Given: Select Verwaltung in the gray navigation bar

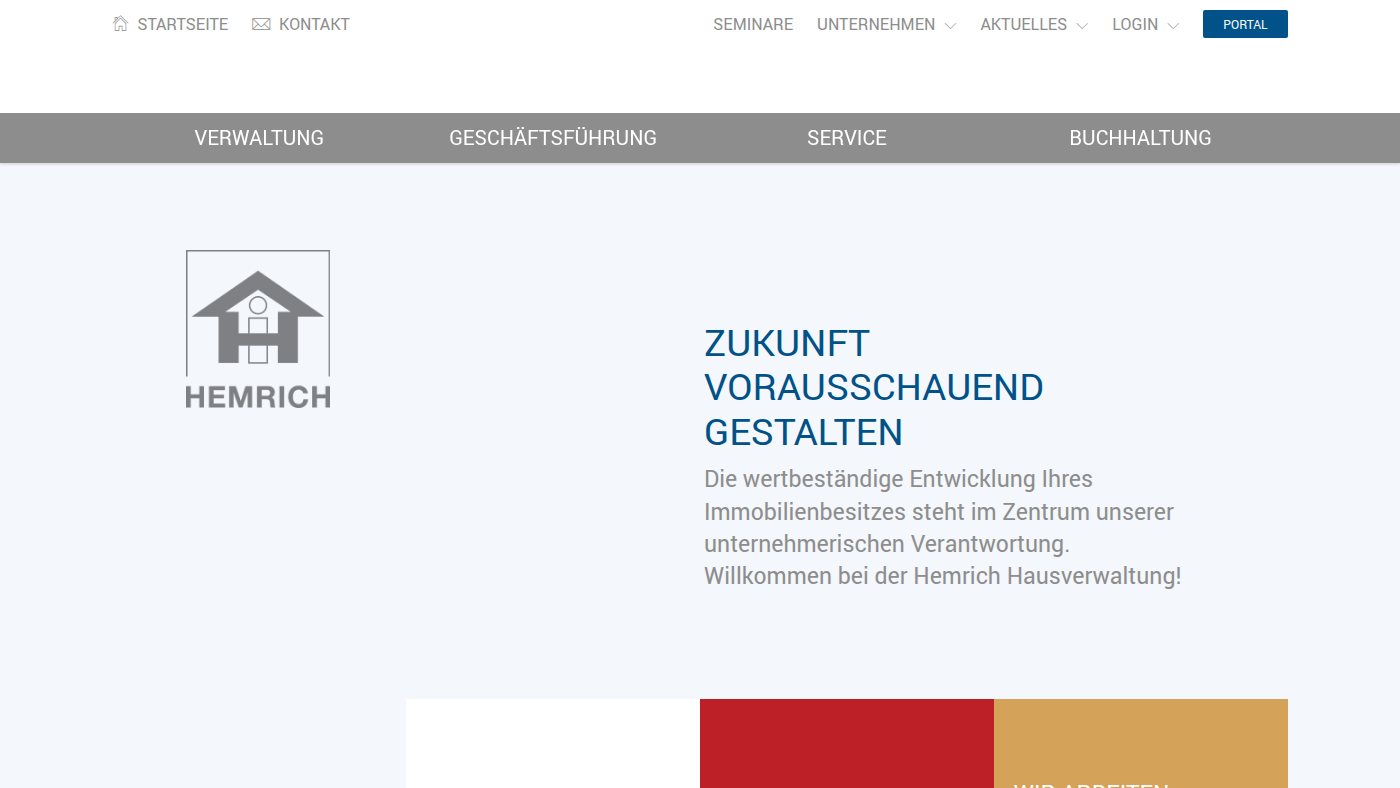Looking at the screenshot, I should pyautogui.click(x=259, y=138).
